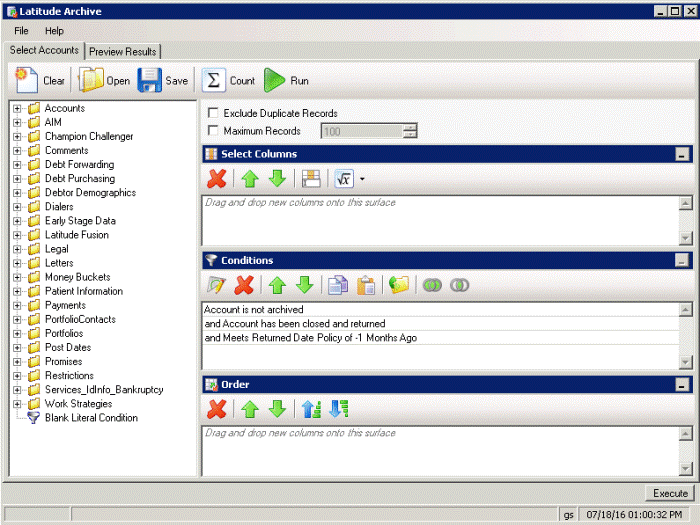This screenshot has width=700, height=525.
Task: Run the query with green play icon
Action: pos(274,80)
